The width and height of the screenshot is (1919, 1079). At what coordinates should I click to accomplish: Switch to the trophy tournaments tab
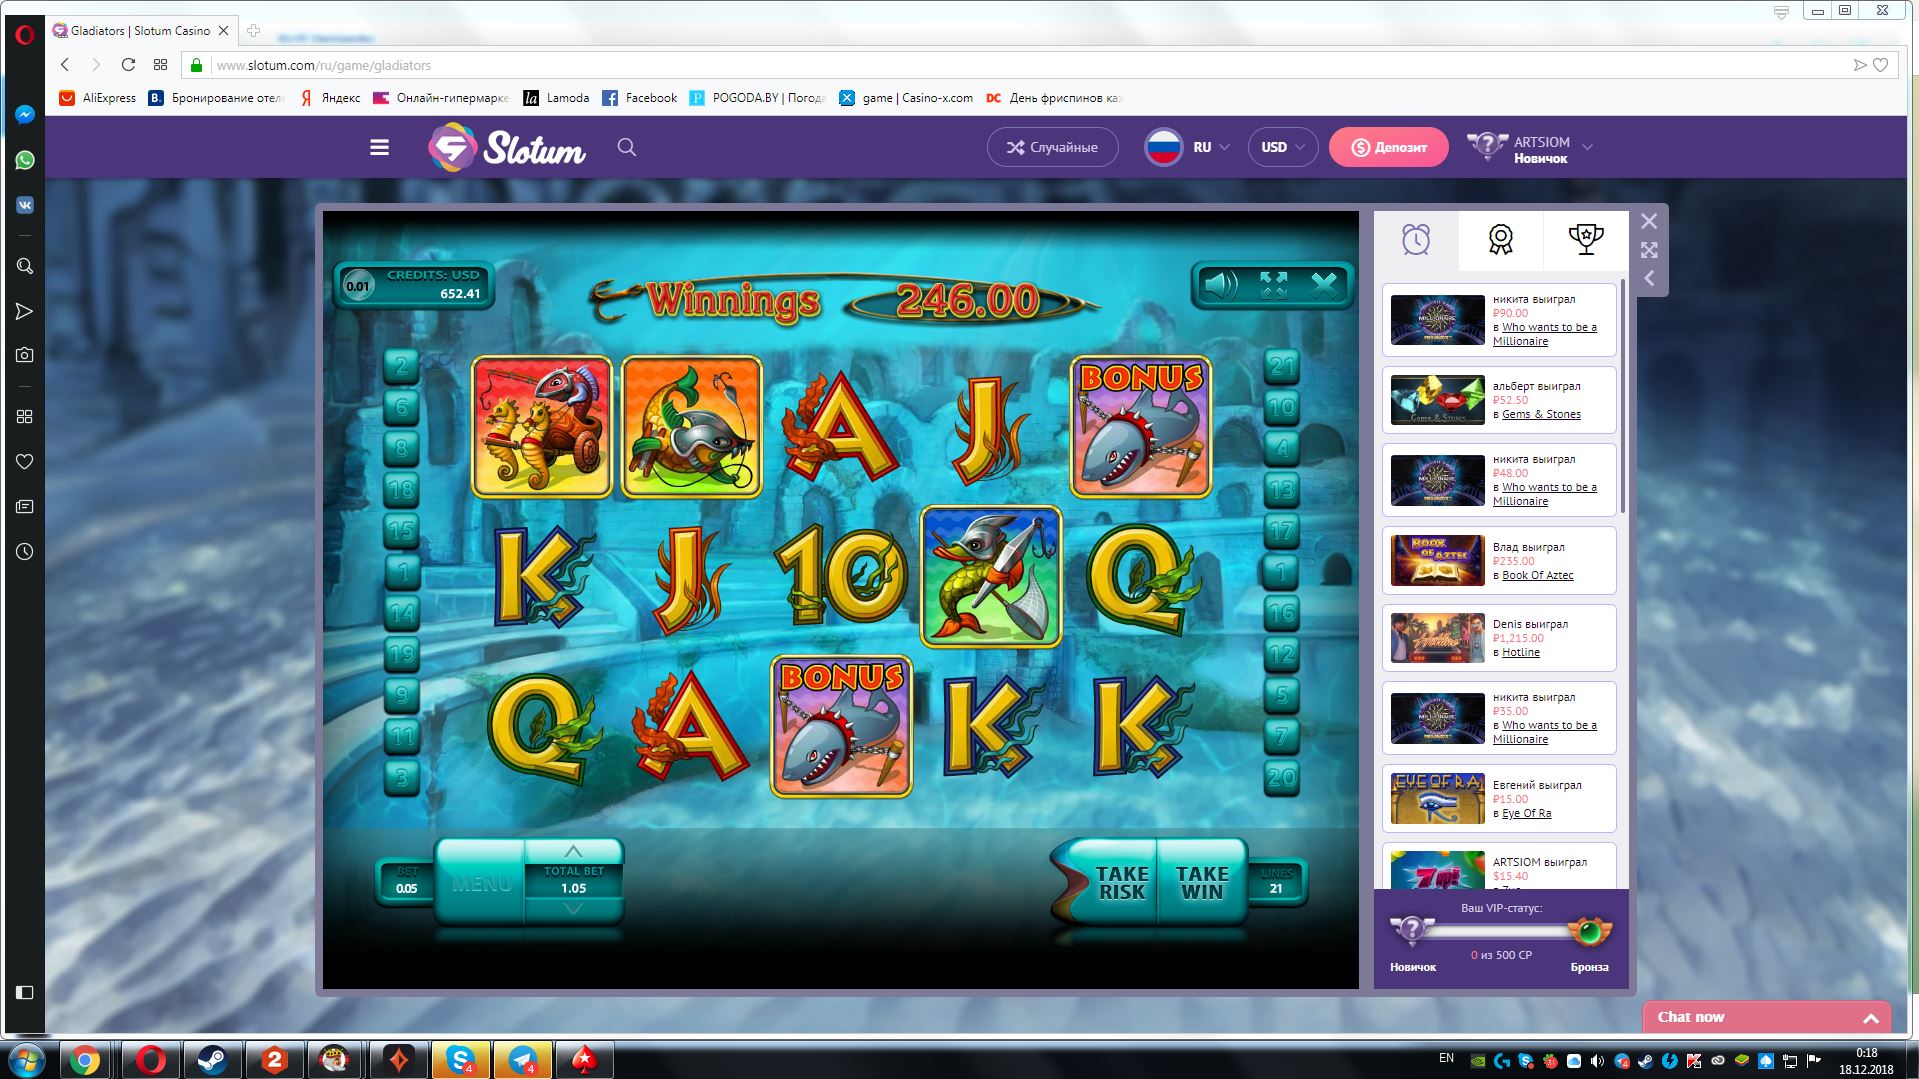pyautogui.click(x=1586, y=240)
